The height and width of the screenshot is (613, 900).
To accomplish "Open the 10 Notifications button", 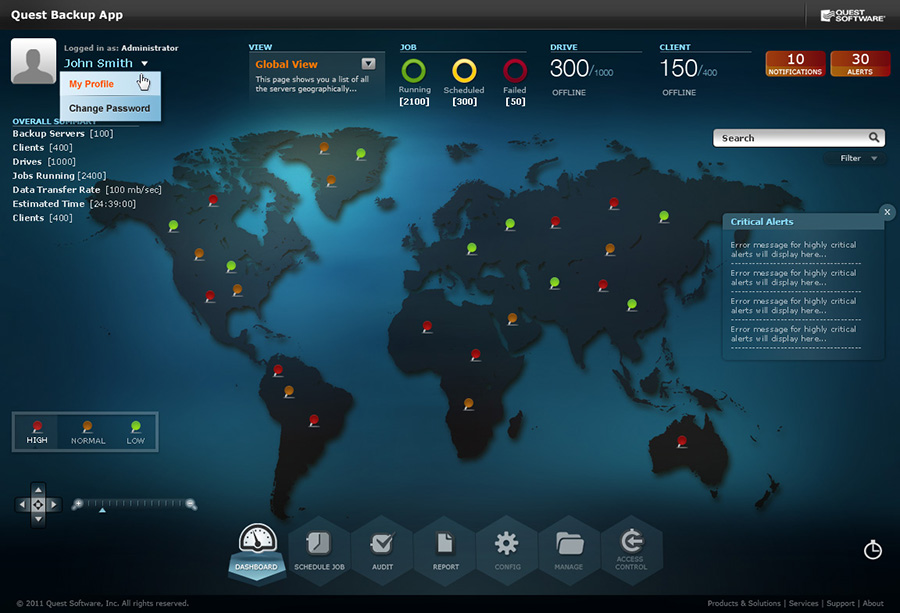I will [x=795, y=64].
